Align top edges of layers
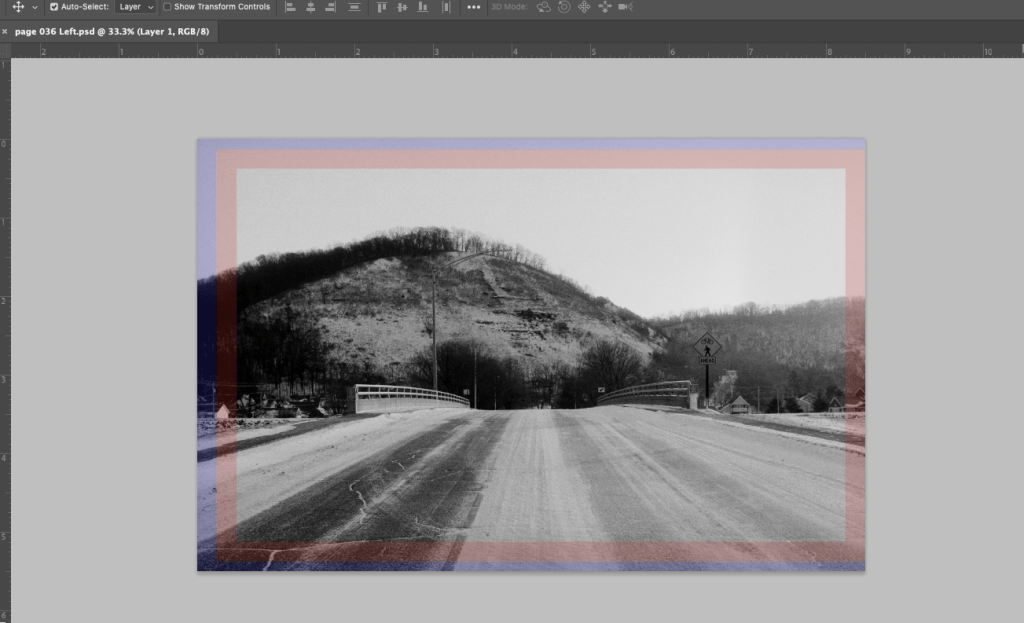The image size is (1024, 623). [381, 7]
